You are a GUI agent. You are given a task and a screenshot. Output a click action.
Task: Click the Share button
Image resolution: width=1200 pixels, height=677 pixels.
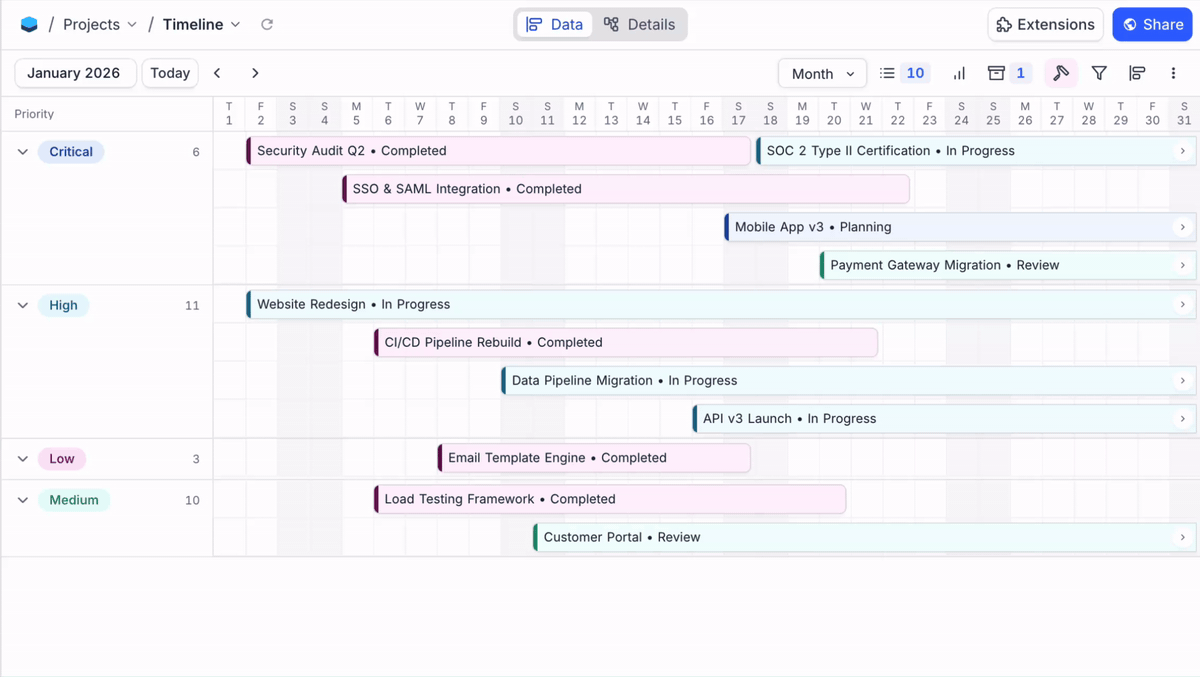click(x=1152, y=24)
